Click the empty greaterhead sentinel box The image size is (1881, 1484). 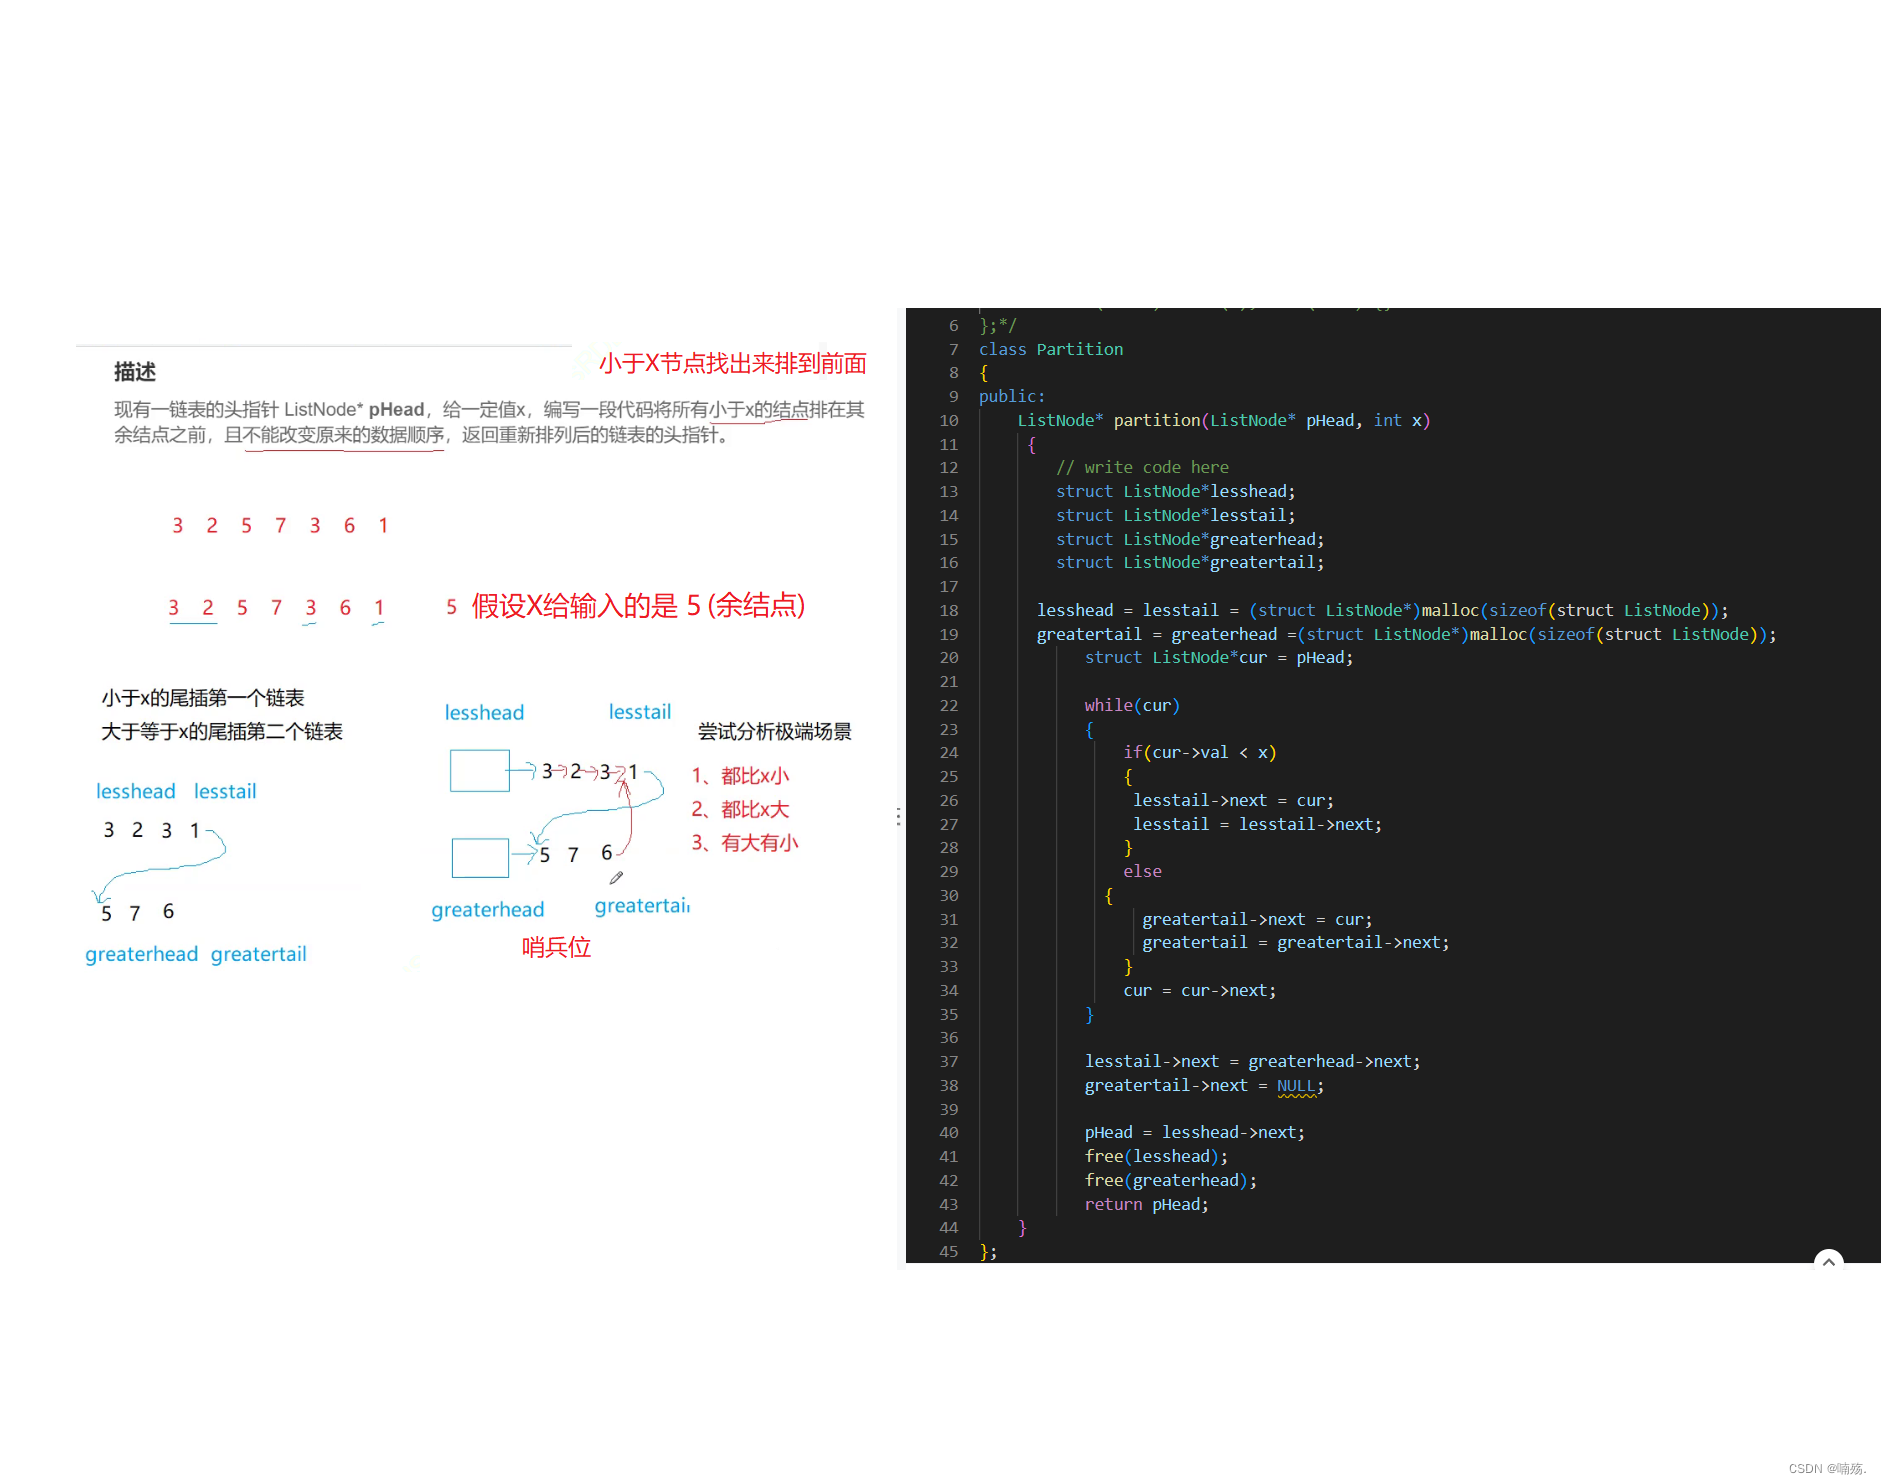[x=480, y=858]
